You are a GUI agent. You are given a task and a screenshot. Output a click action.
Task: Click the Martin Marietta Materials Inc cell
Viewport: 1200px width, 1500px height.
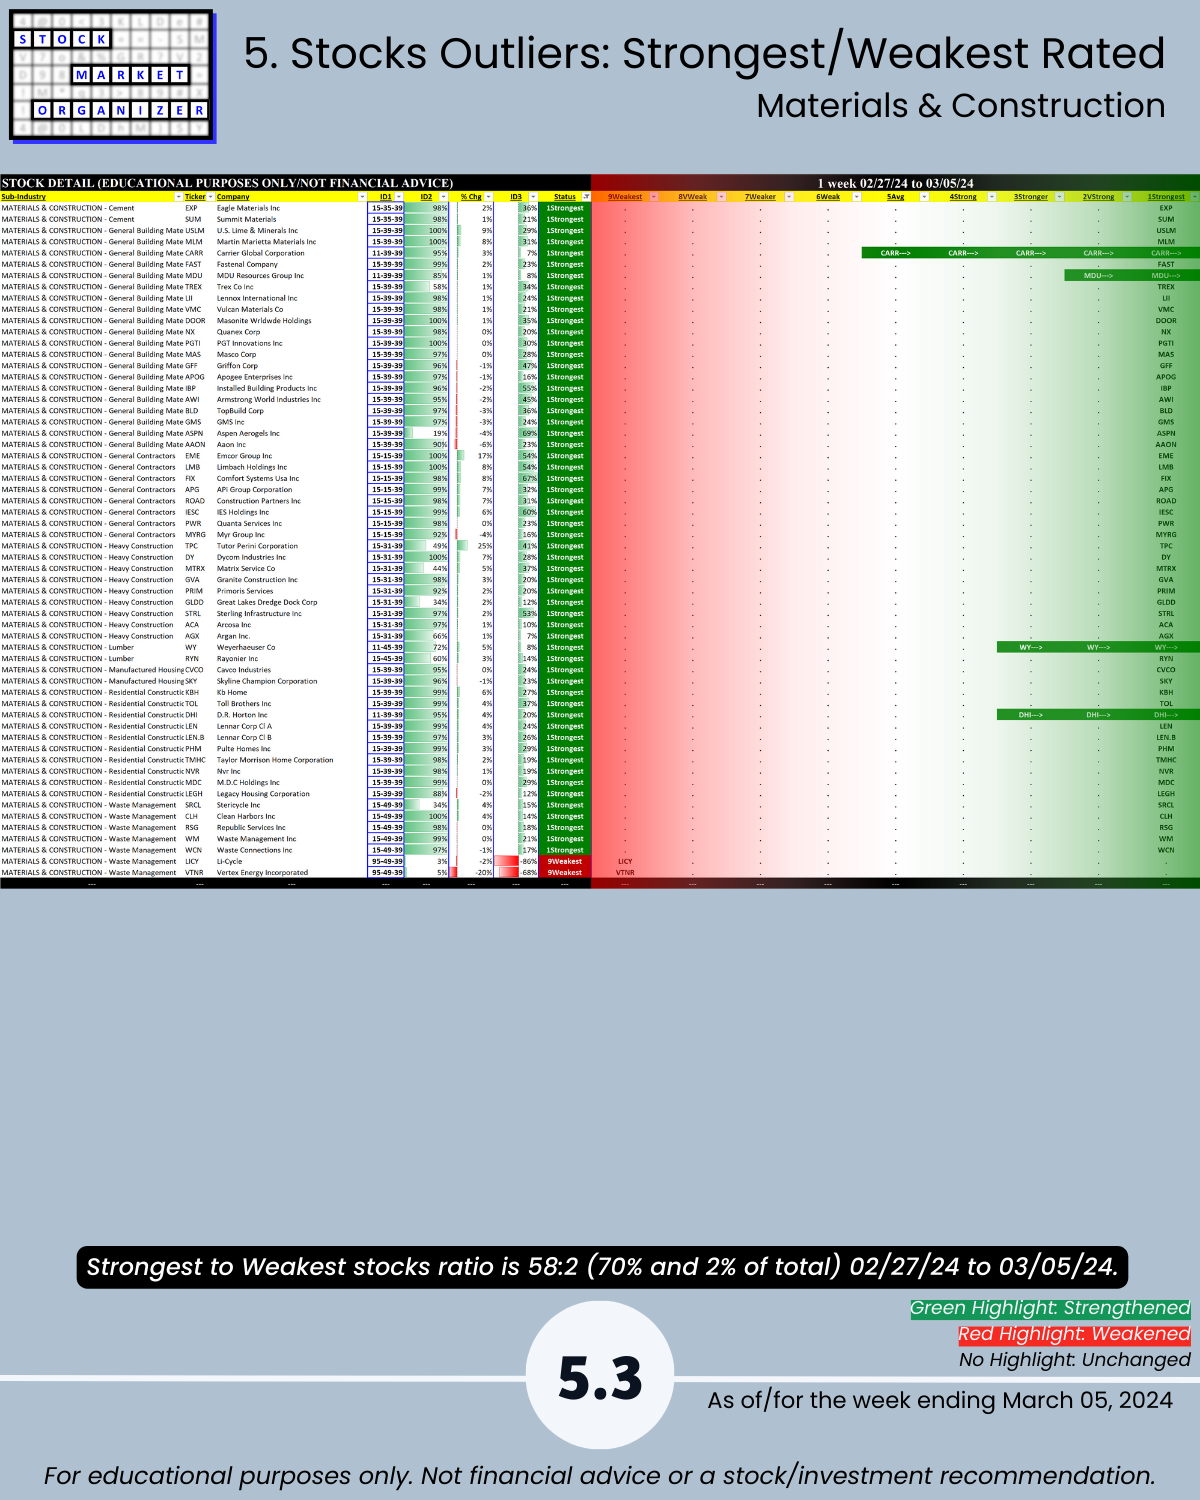click(x=291, y=242)
